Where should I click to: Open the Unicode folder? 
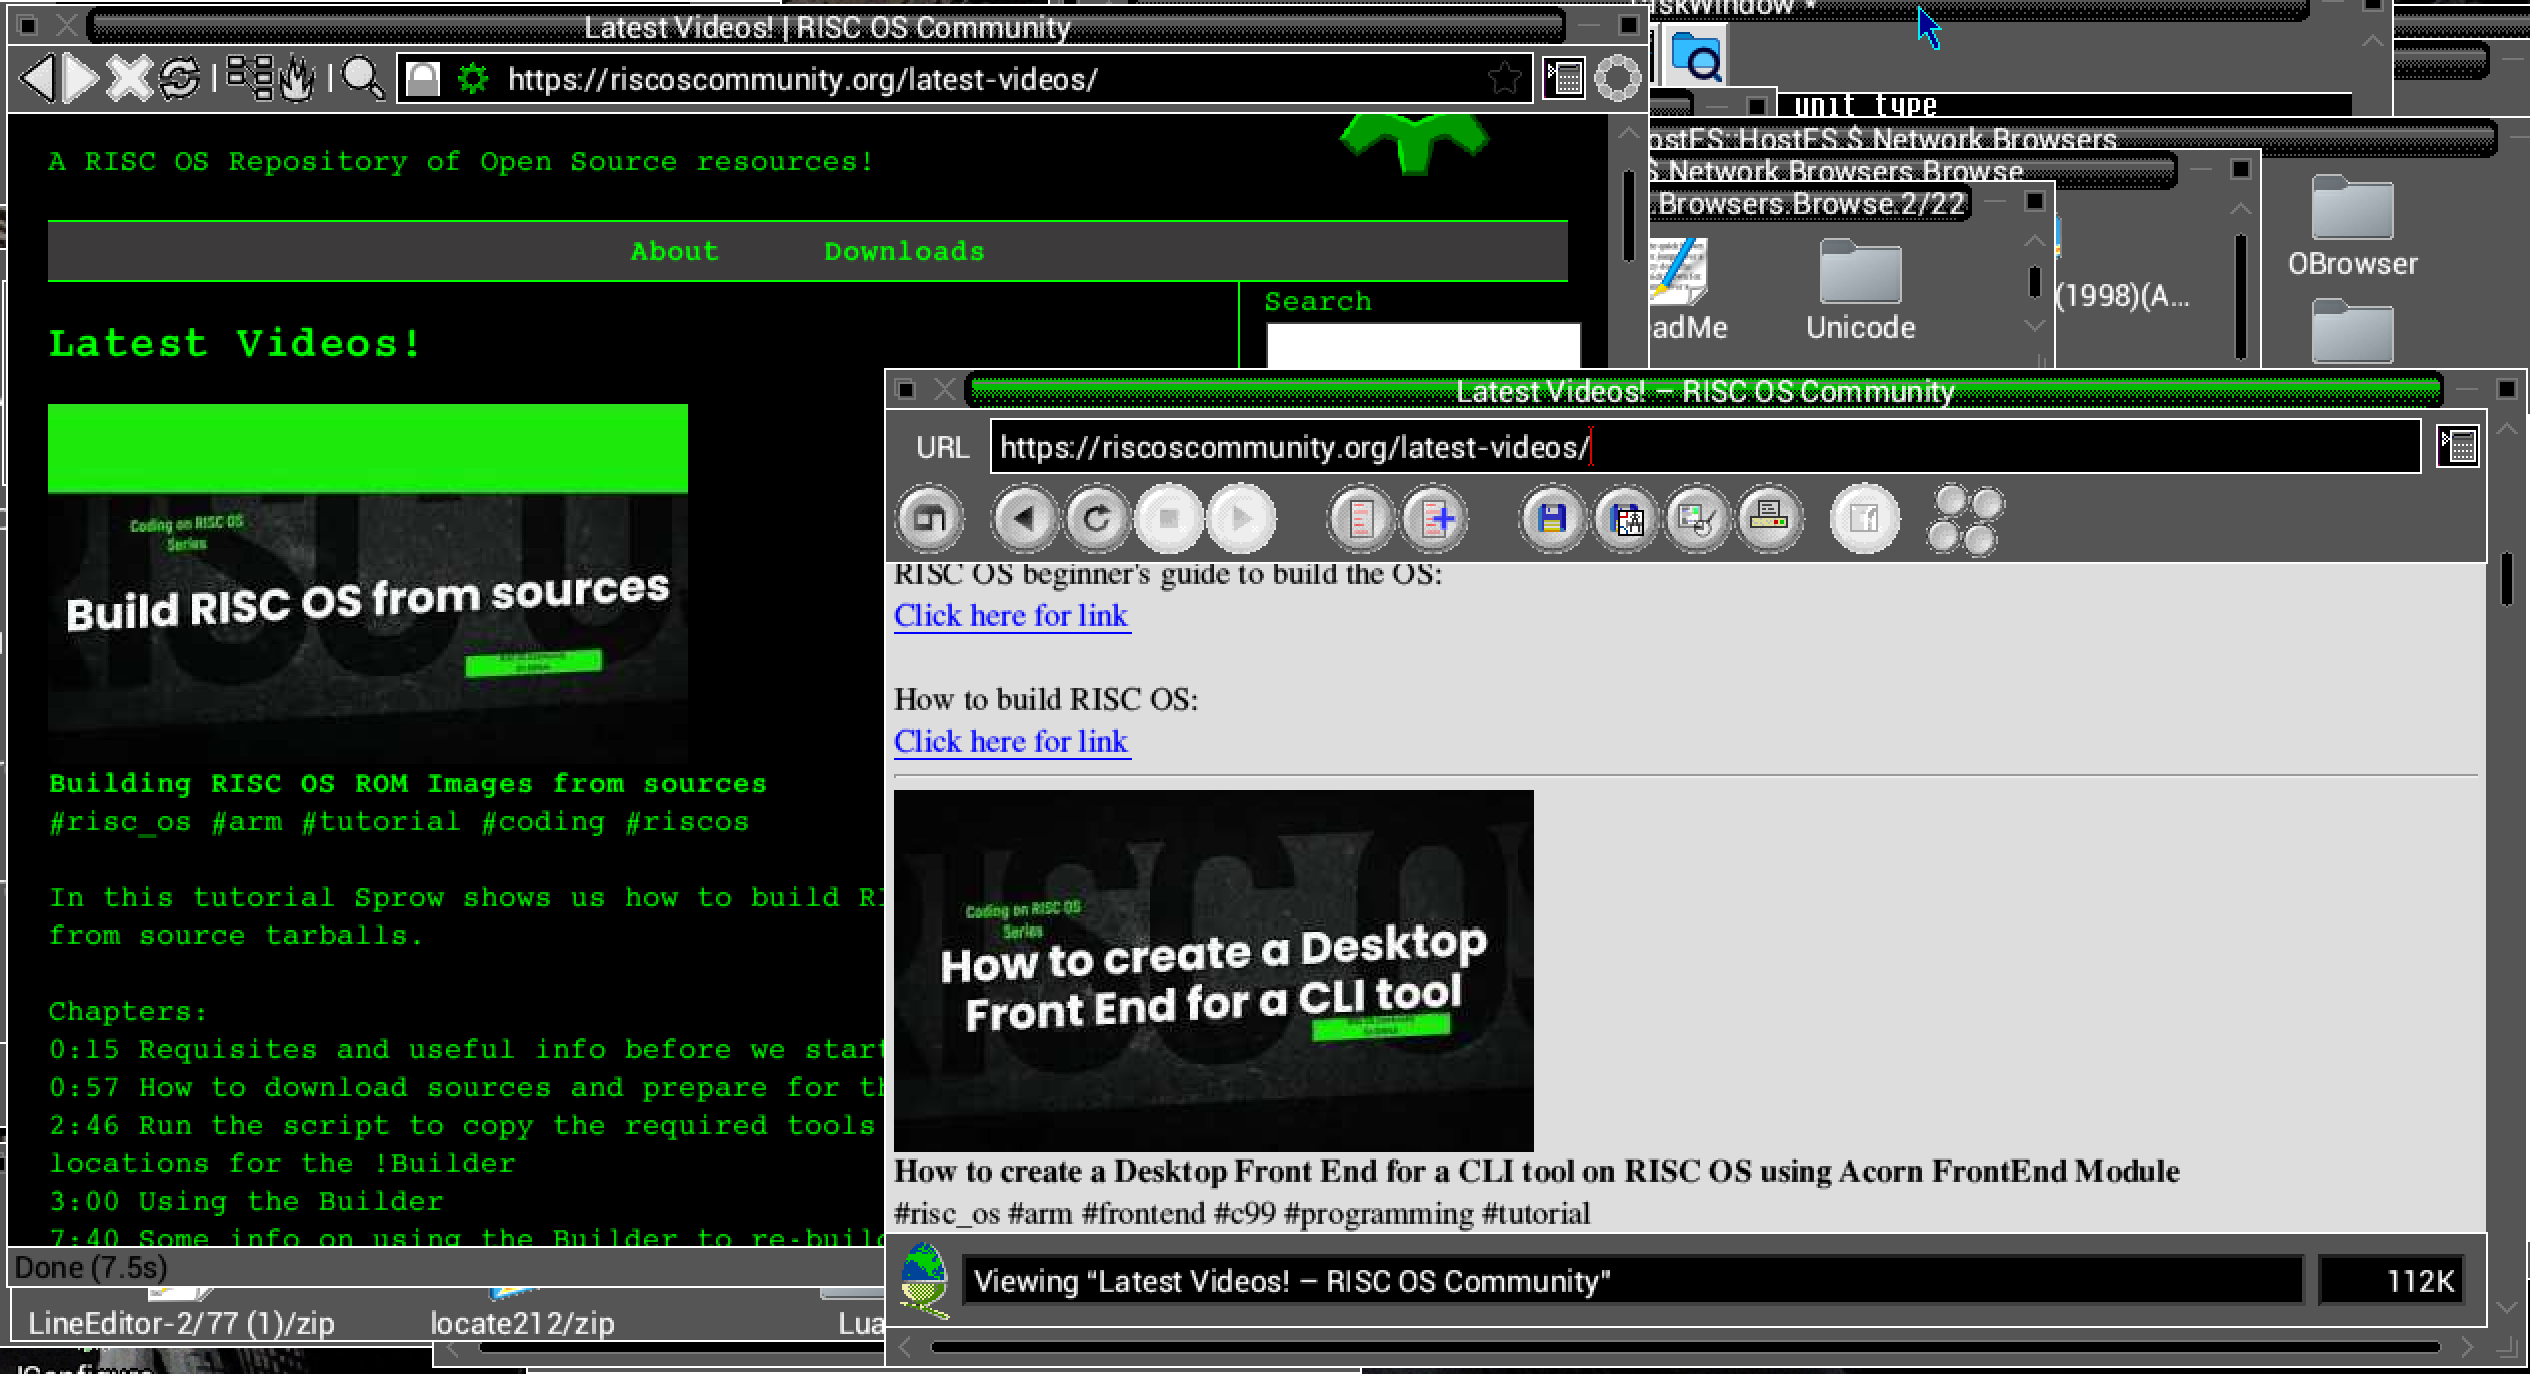click(x=1860, y=290)
